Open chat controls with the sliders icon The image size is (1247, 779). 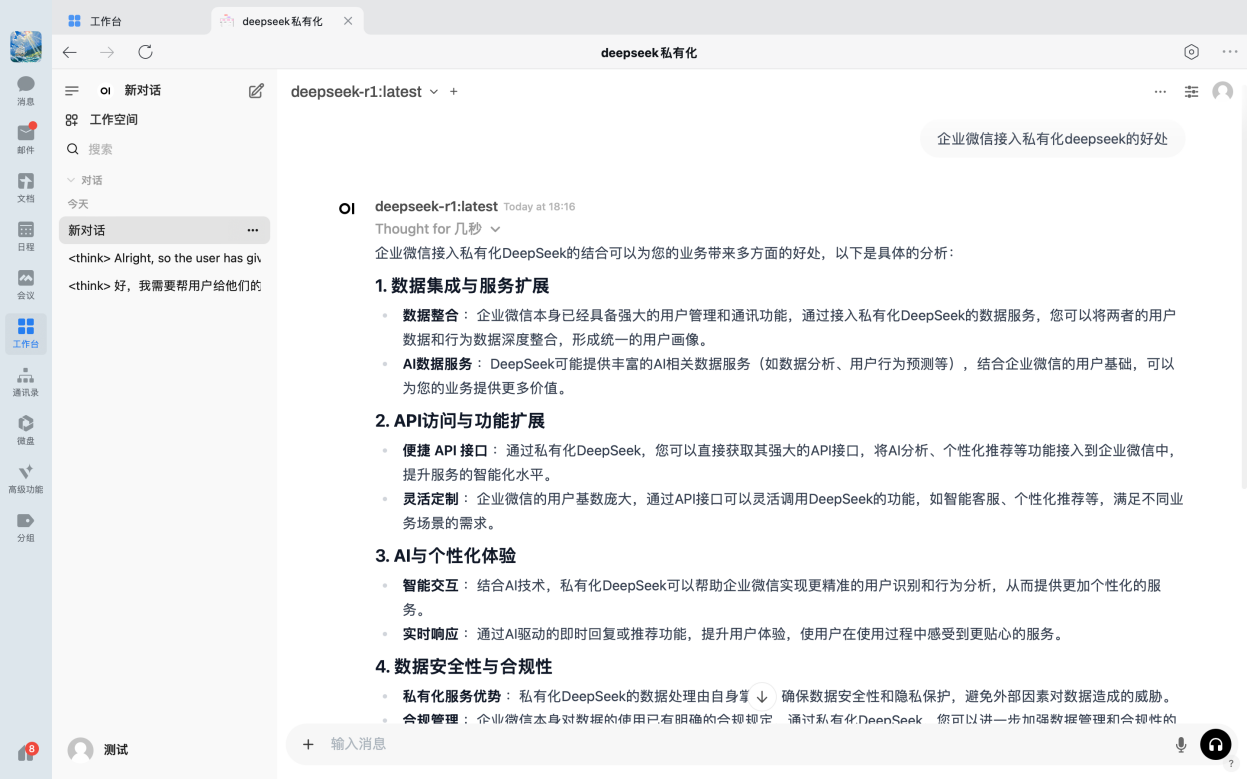1191,91
